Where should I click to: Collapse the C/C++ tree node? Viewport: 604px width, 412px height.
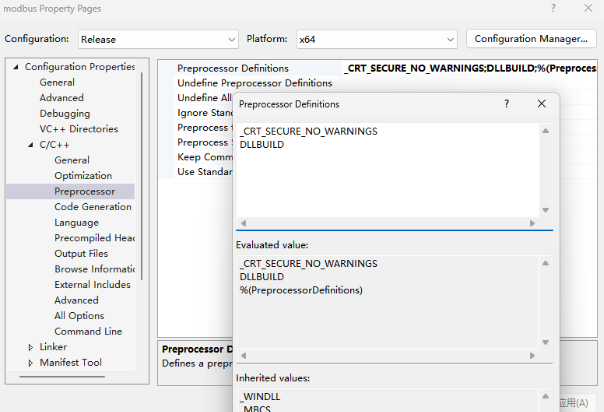pyautogui.click(x=30, y=145)
